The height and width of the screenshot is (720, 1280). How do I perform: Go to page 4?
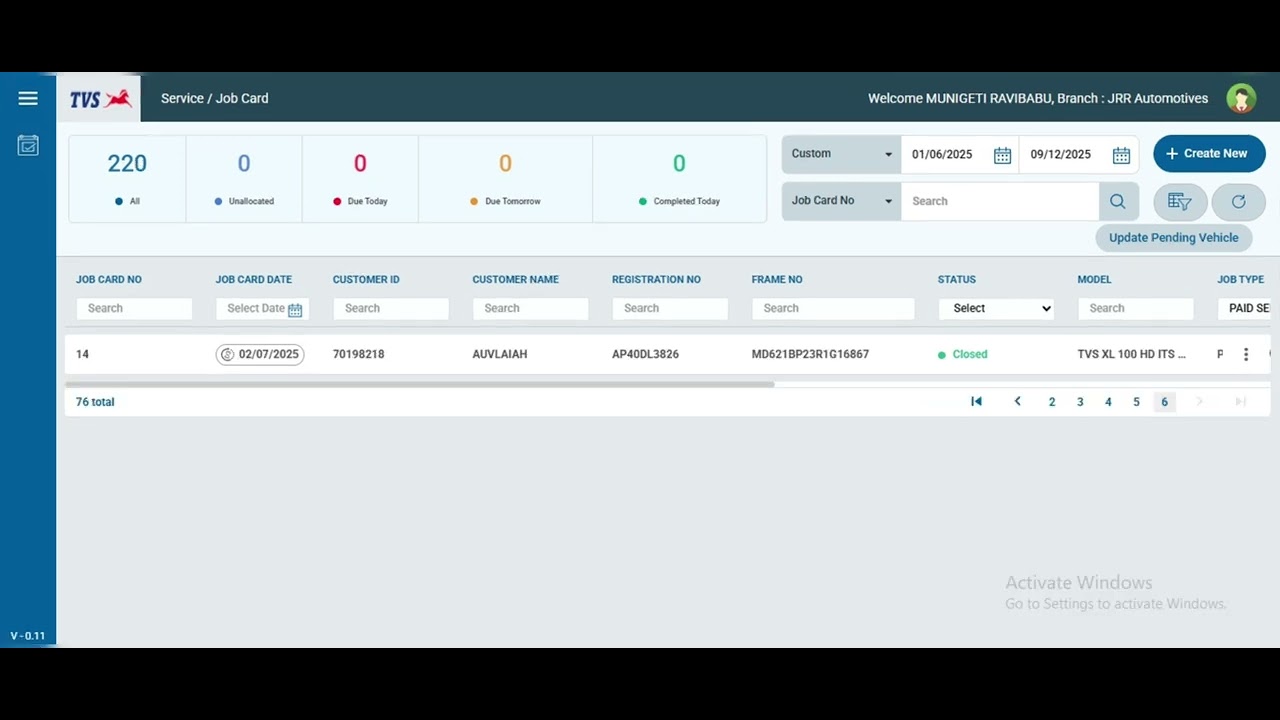(1108, 402)
